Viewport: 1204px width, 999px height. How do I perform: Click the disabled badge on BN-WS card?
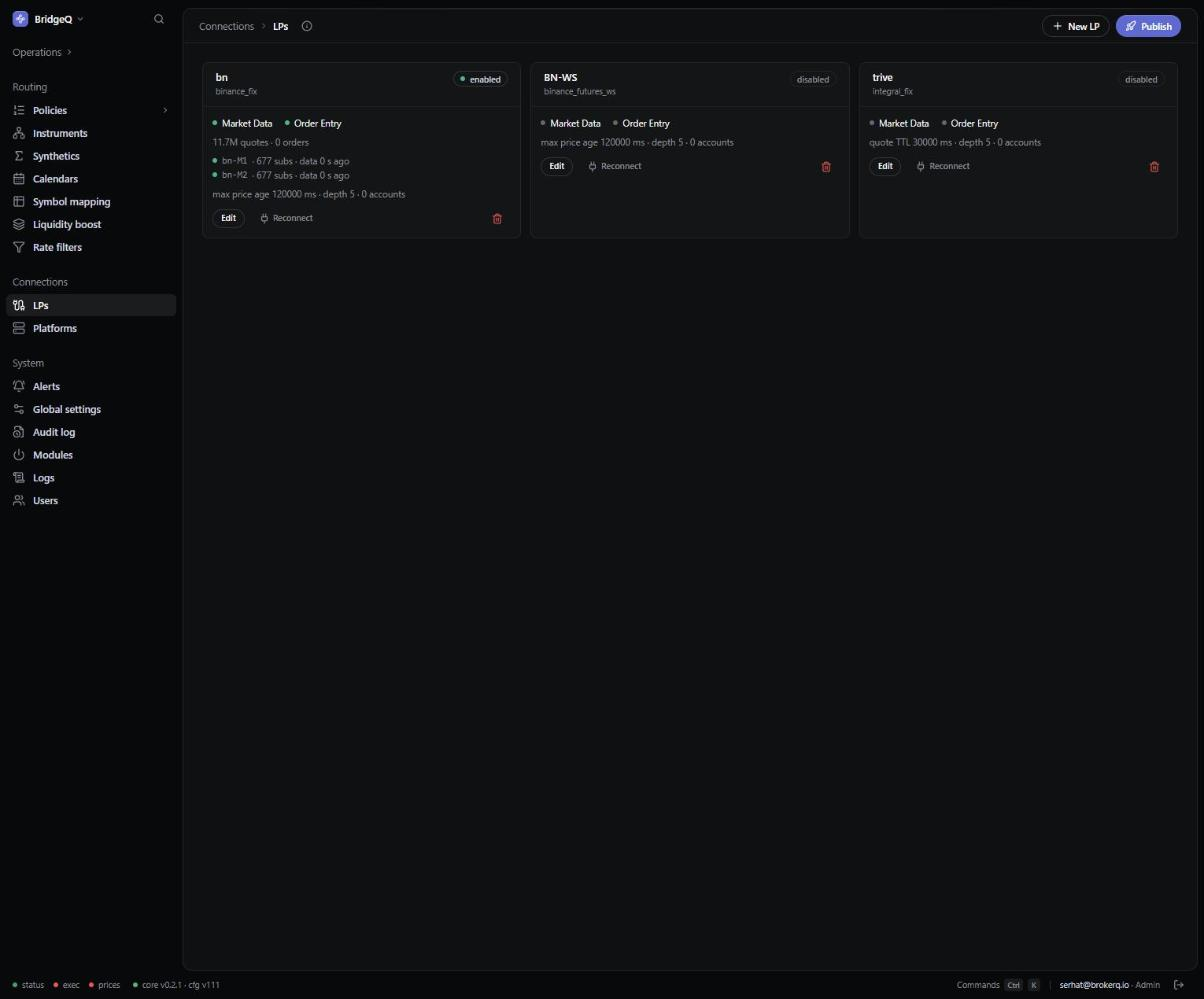tap(813, 79)
